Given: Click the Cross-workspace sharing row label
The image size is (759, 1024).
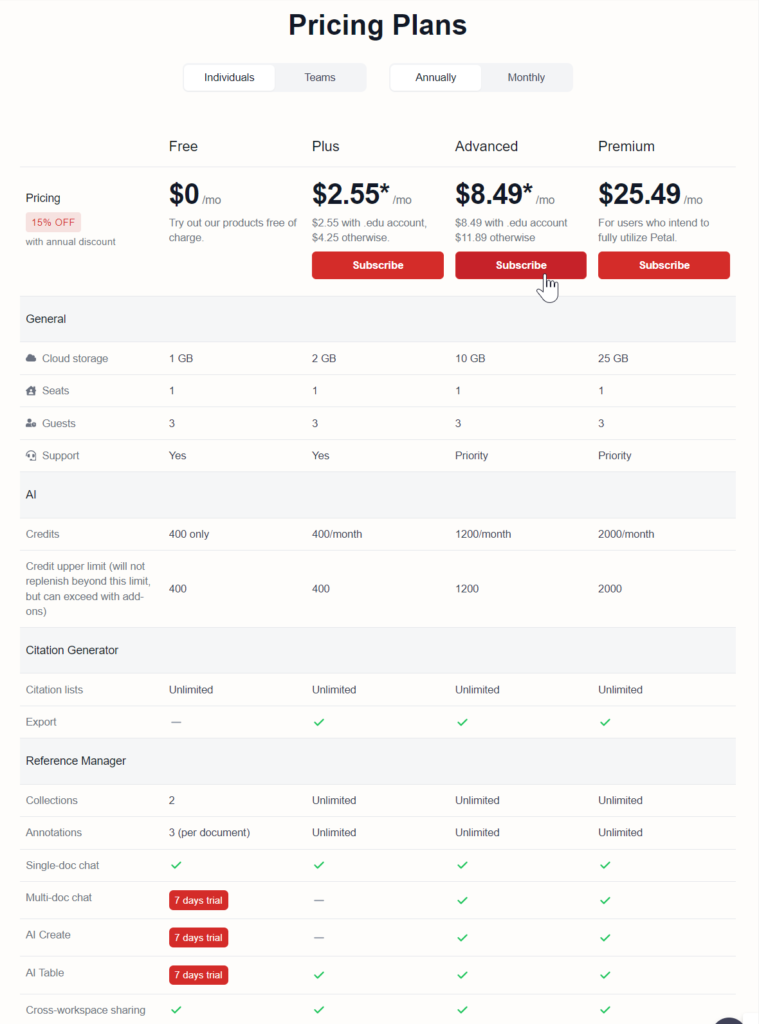Looking at the screenshot, I should (86, 1010).
